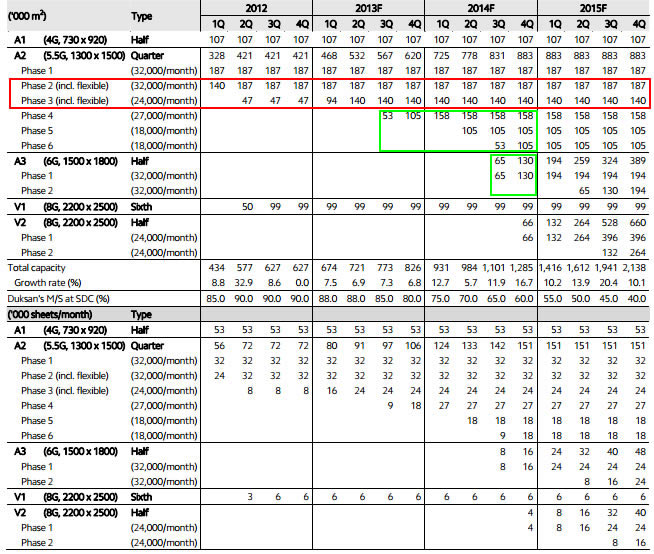The image size is (654, 554).
Task: Select growth rate value 0.0
Action: (x=302, y=283)
